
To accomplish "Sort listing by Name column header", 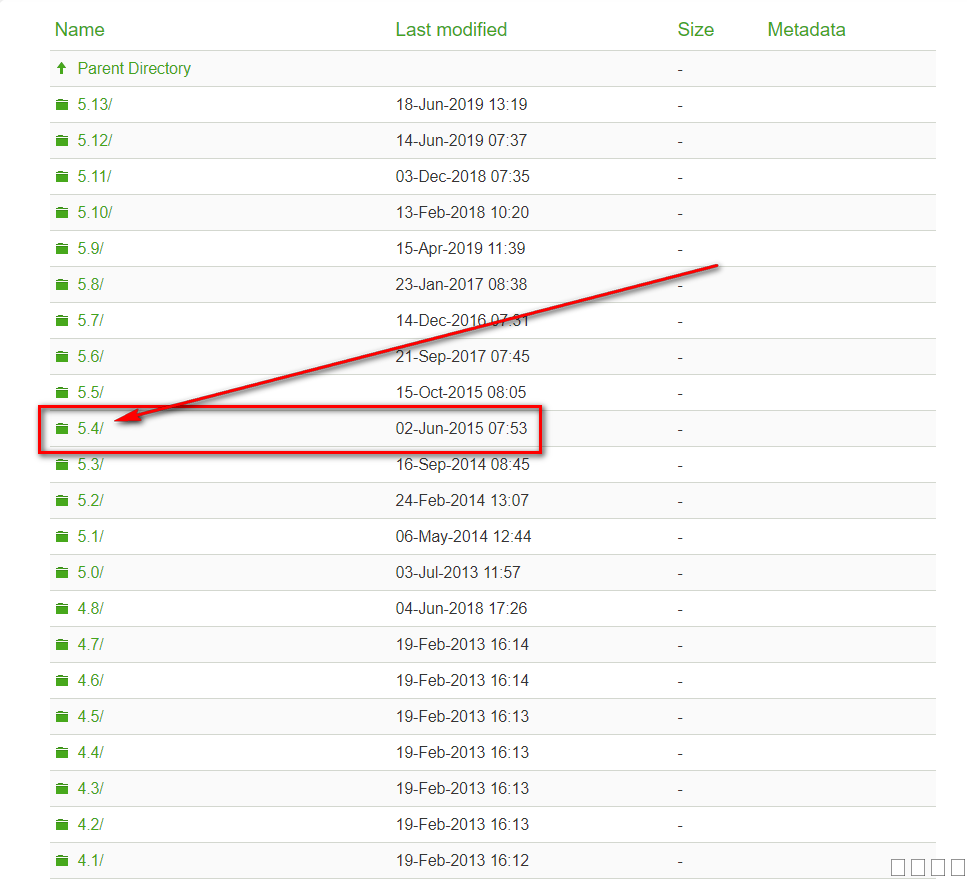I will click(x=79, y=30).
